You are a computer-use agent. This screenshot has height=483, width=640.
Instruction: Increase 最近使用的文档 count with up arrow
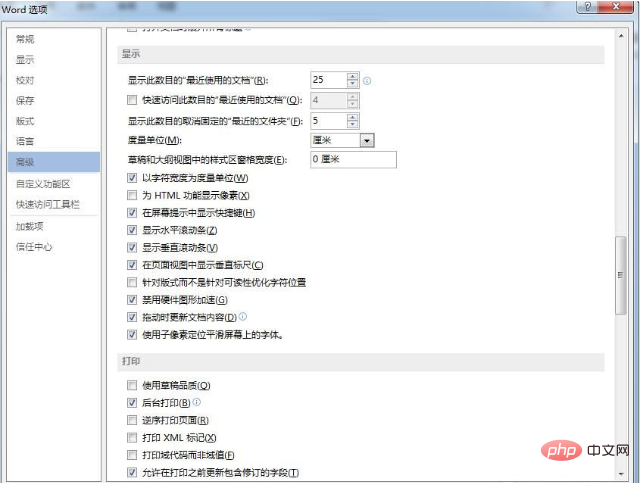click(352, 75)
